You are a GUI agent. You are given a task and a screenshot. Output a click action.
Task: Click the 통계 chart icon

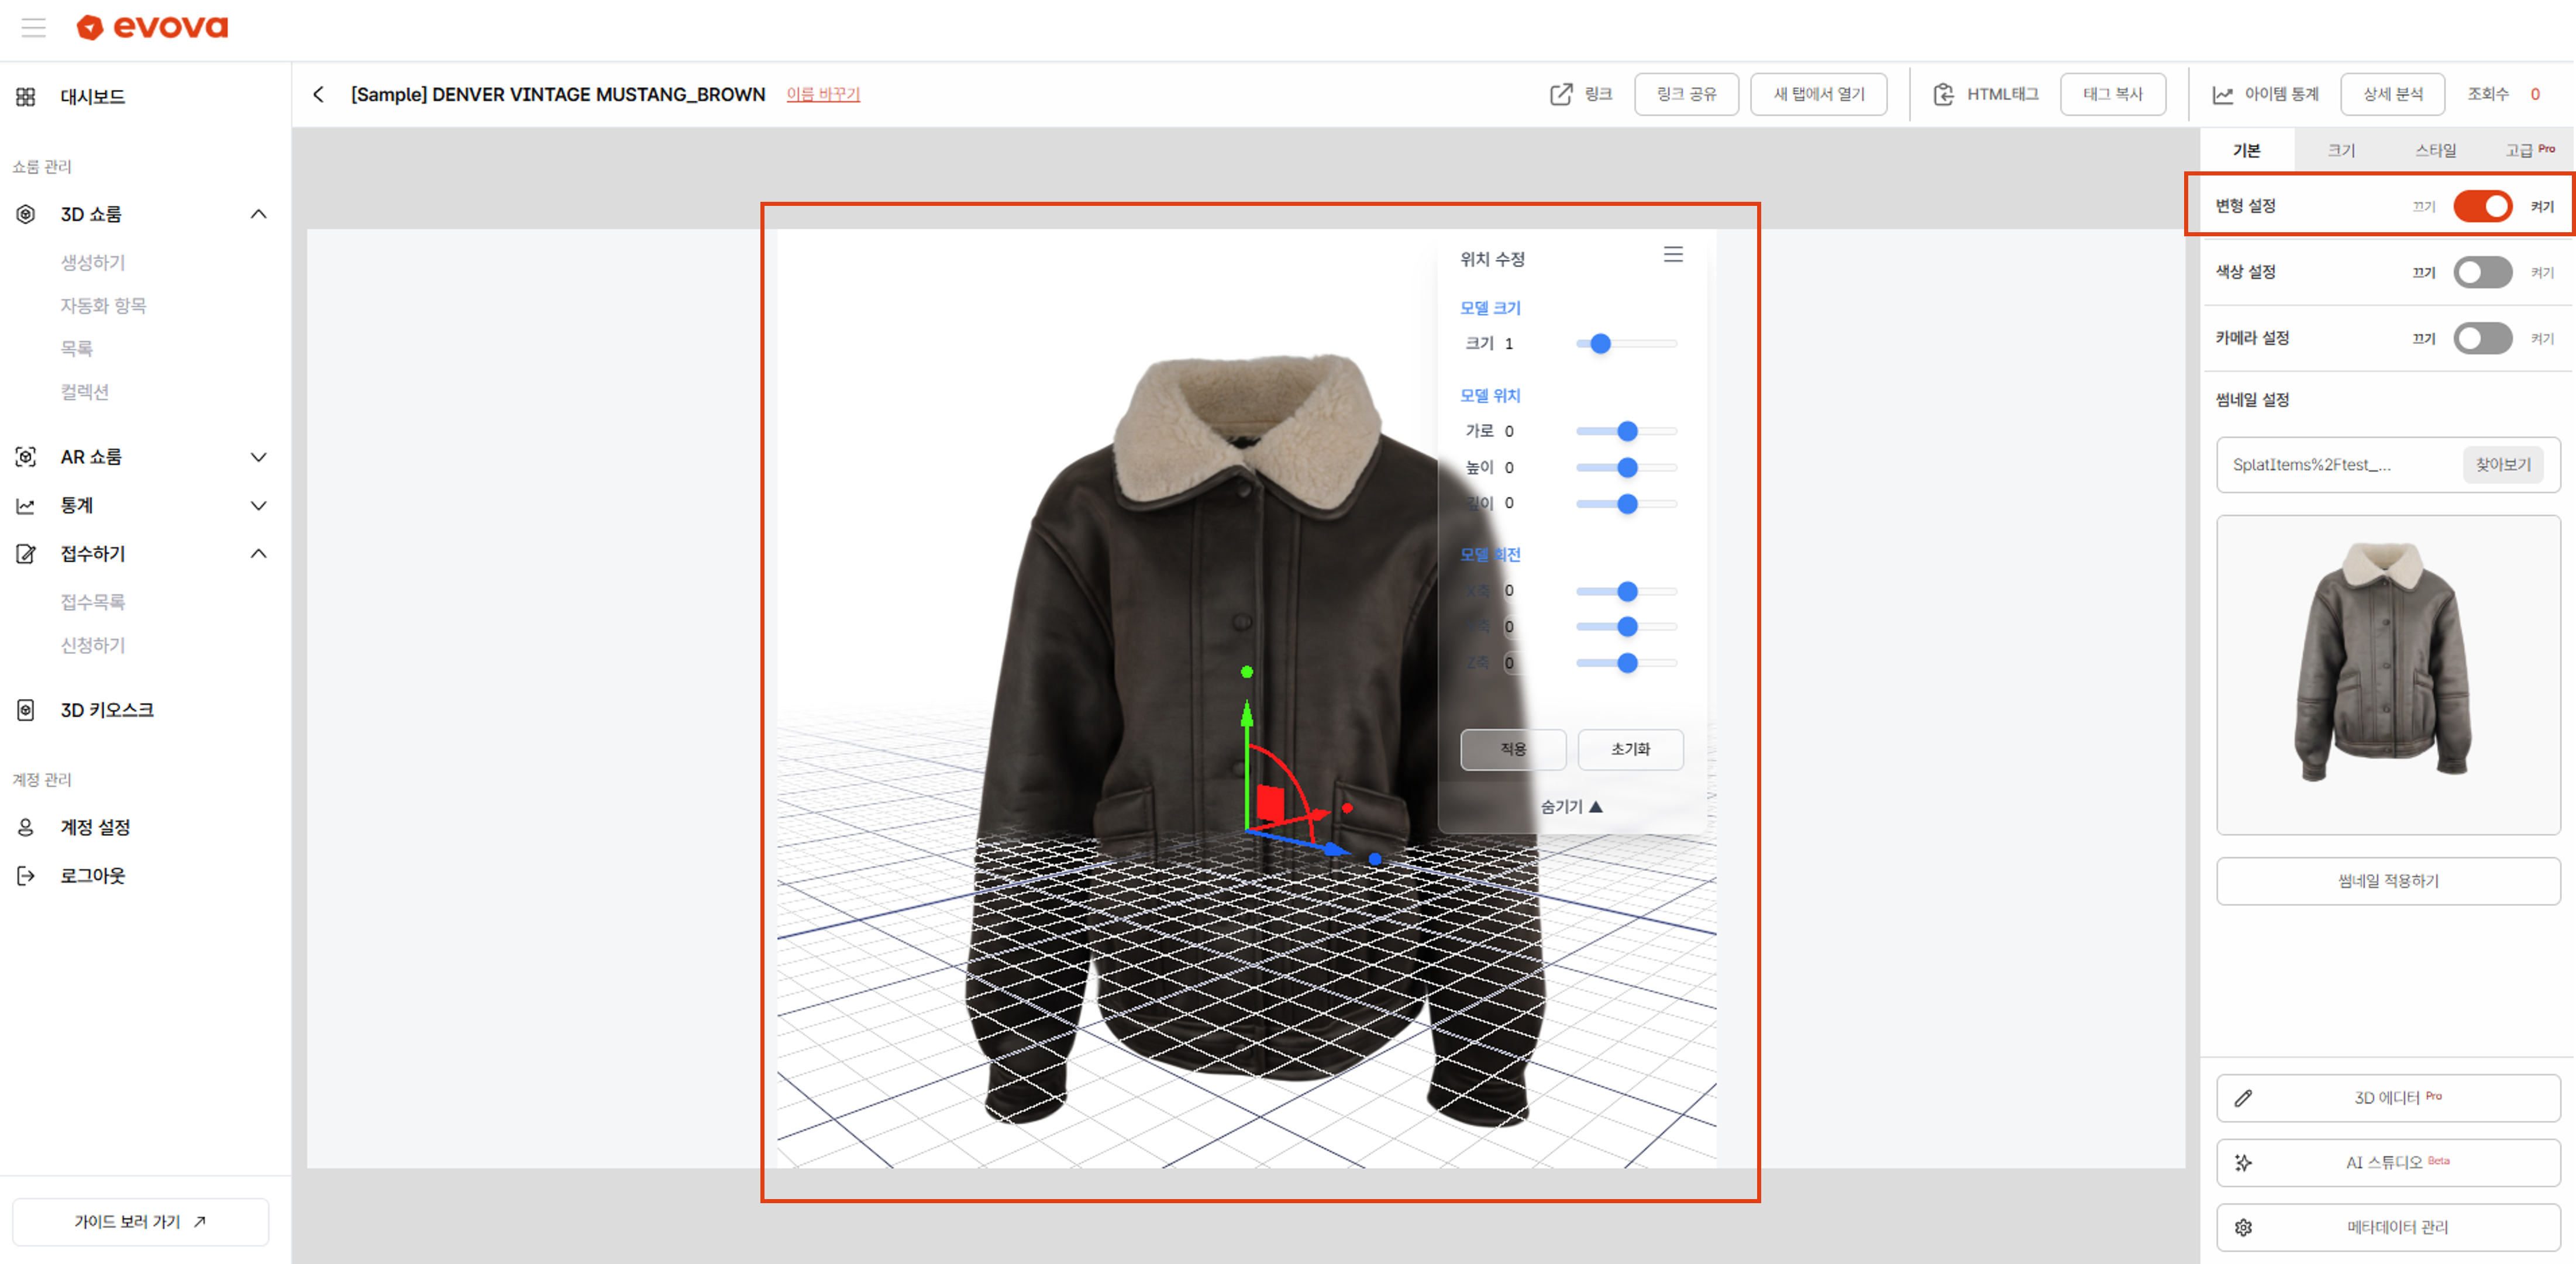[25, 505]
